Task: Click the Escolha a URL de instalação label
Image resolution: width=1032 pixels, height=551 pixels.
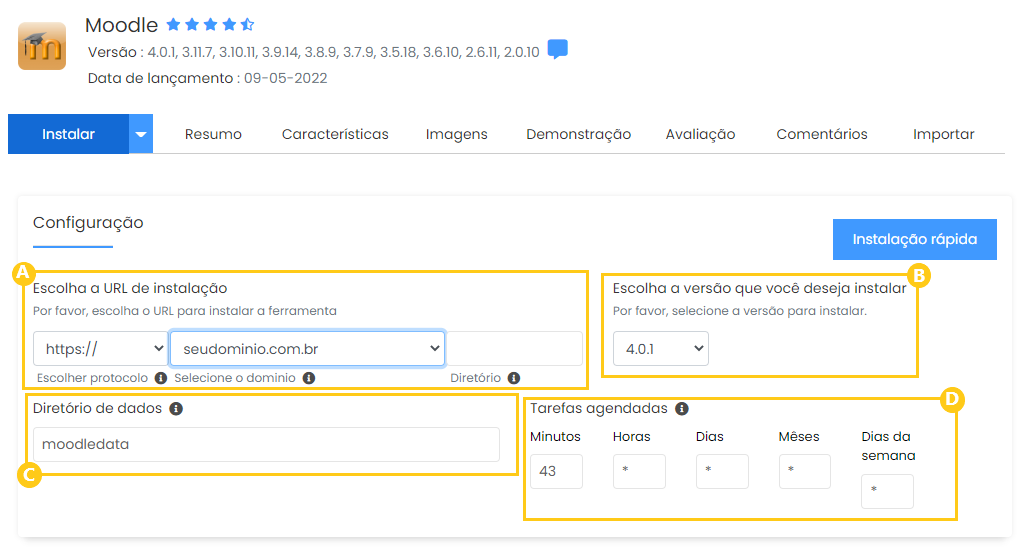Action: pos(130,288)
